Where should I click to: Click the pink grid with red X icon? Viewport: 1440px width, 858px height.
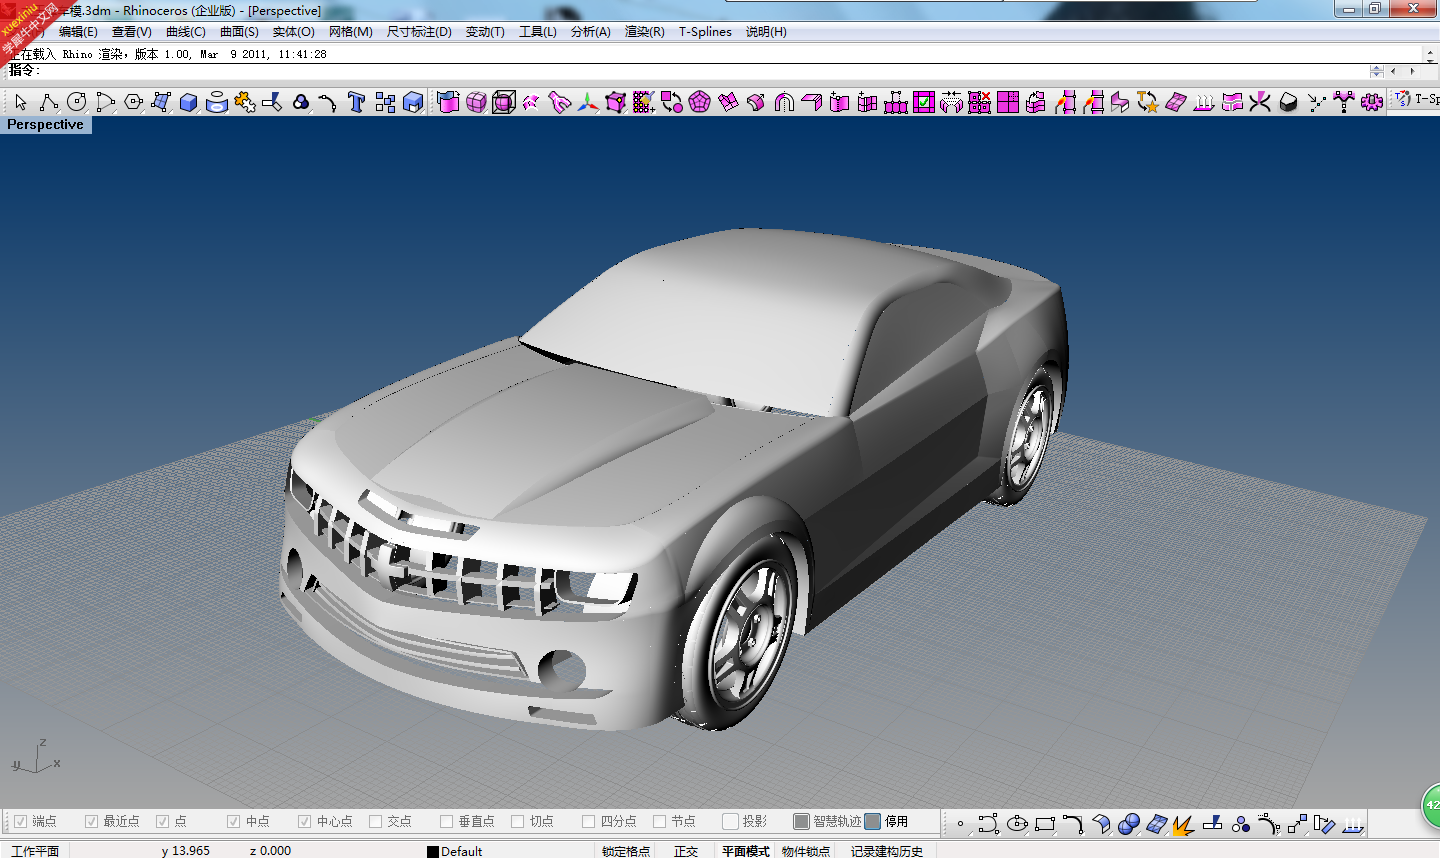point(980,102)
